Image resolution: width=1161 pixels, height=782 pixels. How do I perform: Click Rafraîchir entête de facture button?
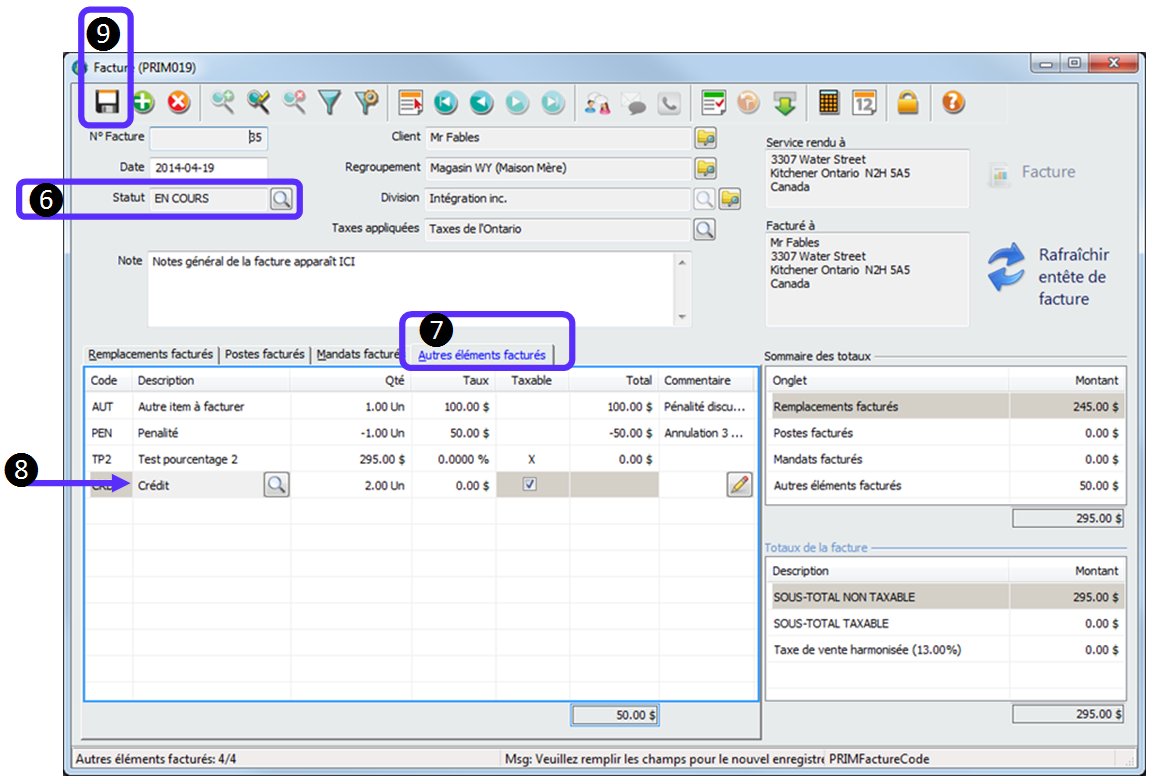pos(1048,276)
